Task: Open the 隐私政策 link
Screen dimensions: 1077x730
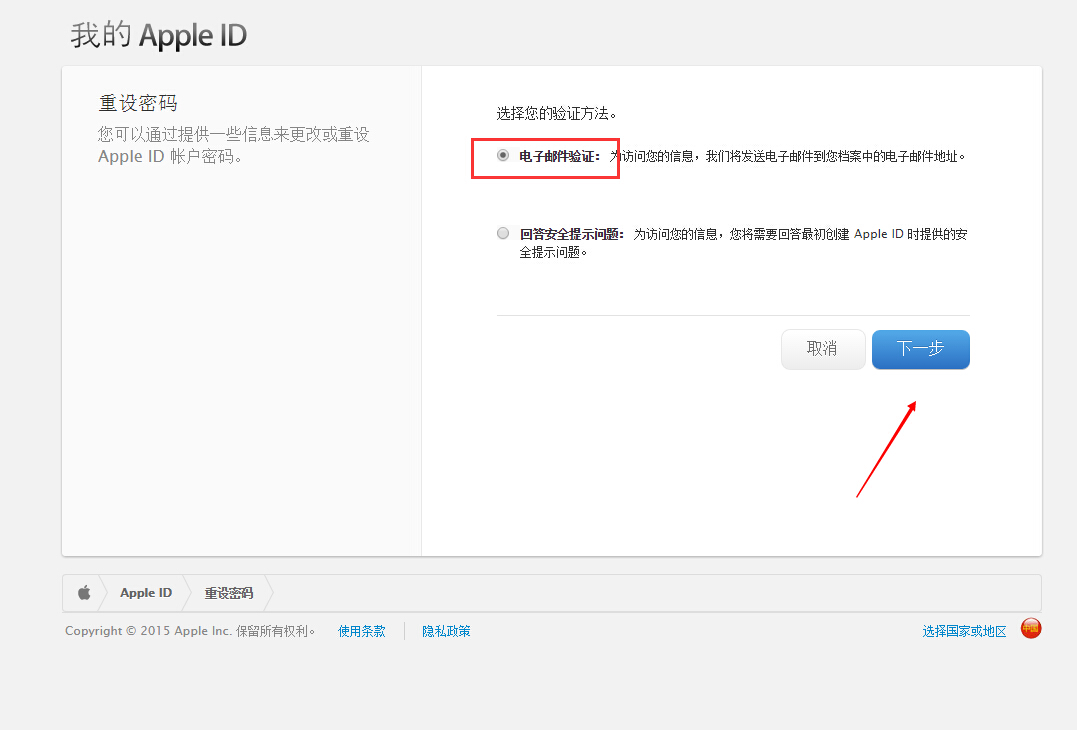Action: click(446, 631)
